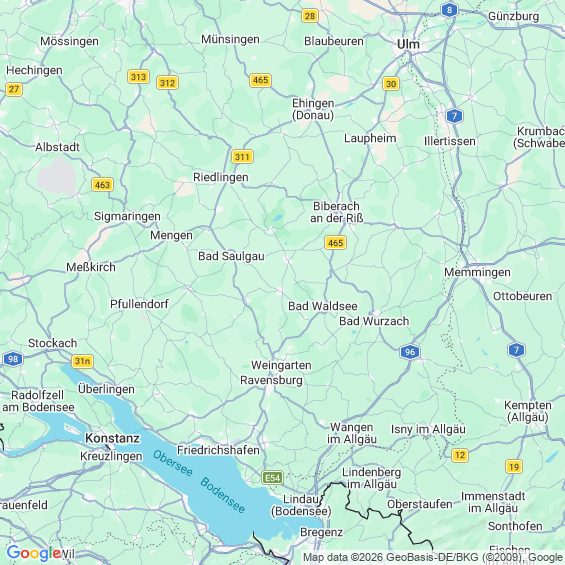565x565 pixels.
Task: Select the Ulm city label
Action: pos(408,44)
